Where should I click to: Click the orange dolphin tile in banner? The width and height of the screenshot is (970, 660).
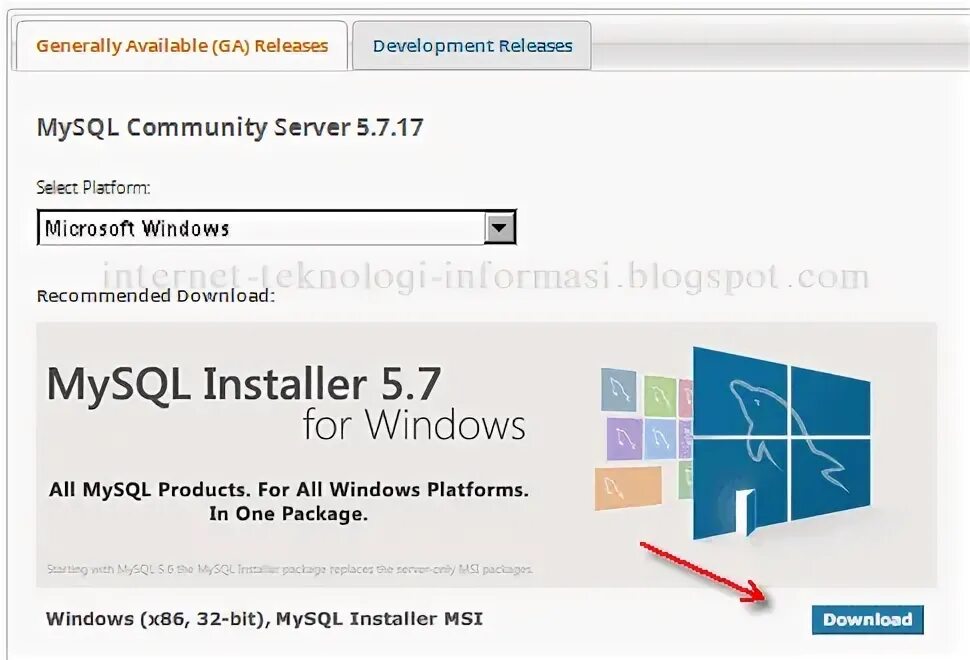(x=627, y=487)
